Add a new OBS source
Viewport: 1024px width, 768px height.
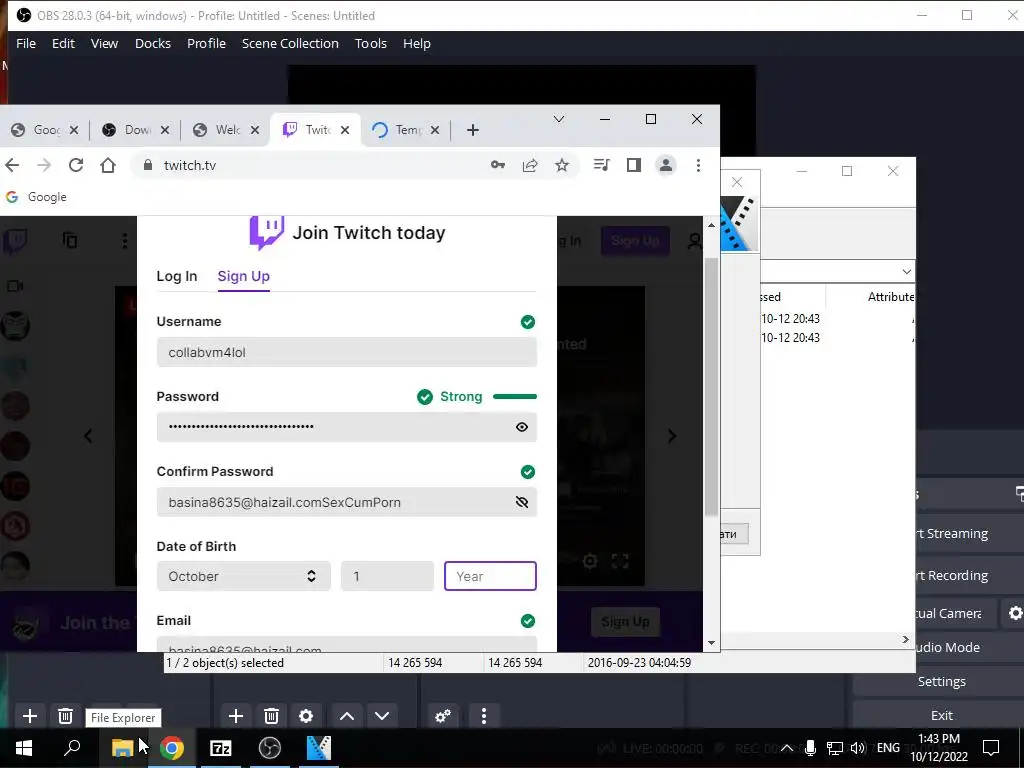236,716
